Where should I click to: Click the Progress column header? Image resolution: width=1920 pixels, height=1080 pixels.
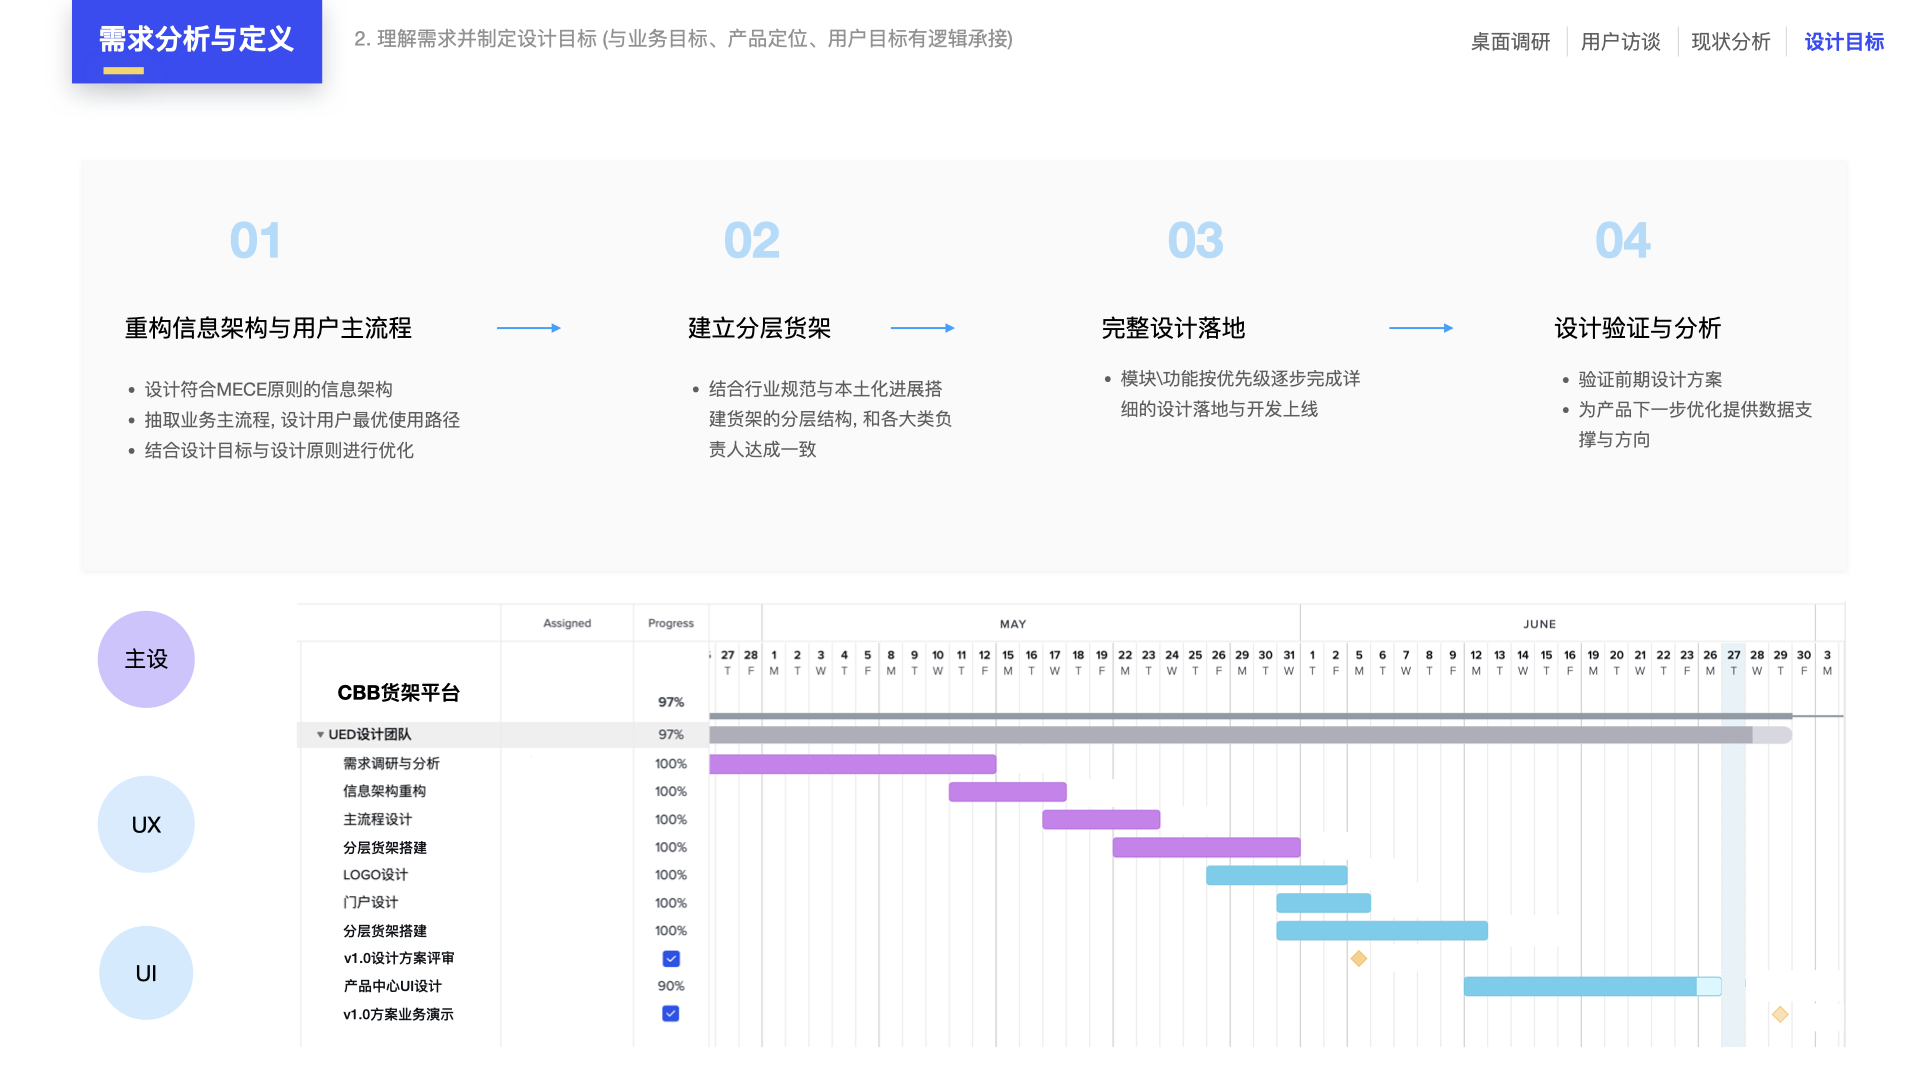(x=671, y=623)
